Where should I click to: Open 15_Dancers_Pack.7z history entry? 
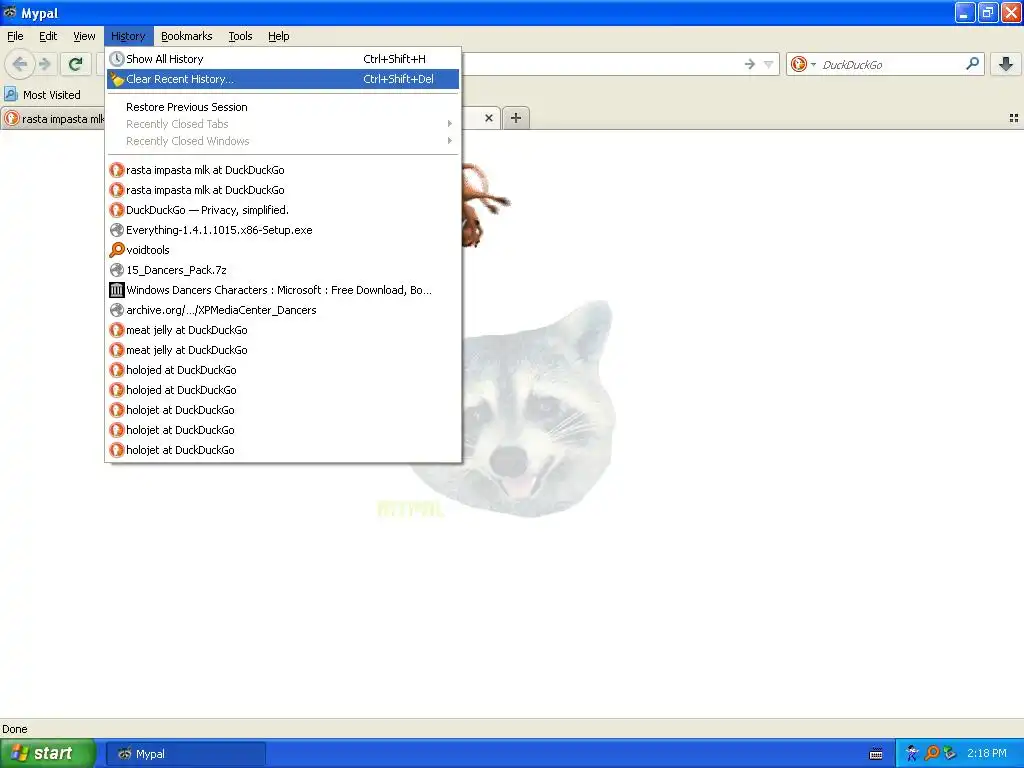(x=283, y=270)
